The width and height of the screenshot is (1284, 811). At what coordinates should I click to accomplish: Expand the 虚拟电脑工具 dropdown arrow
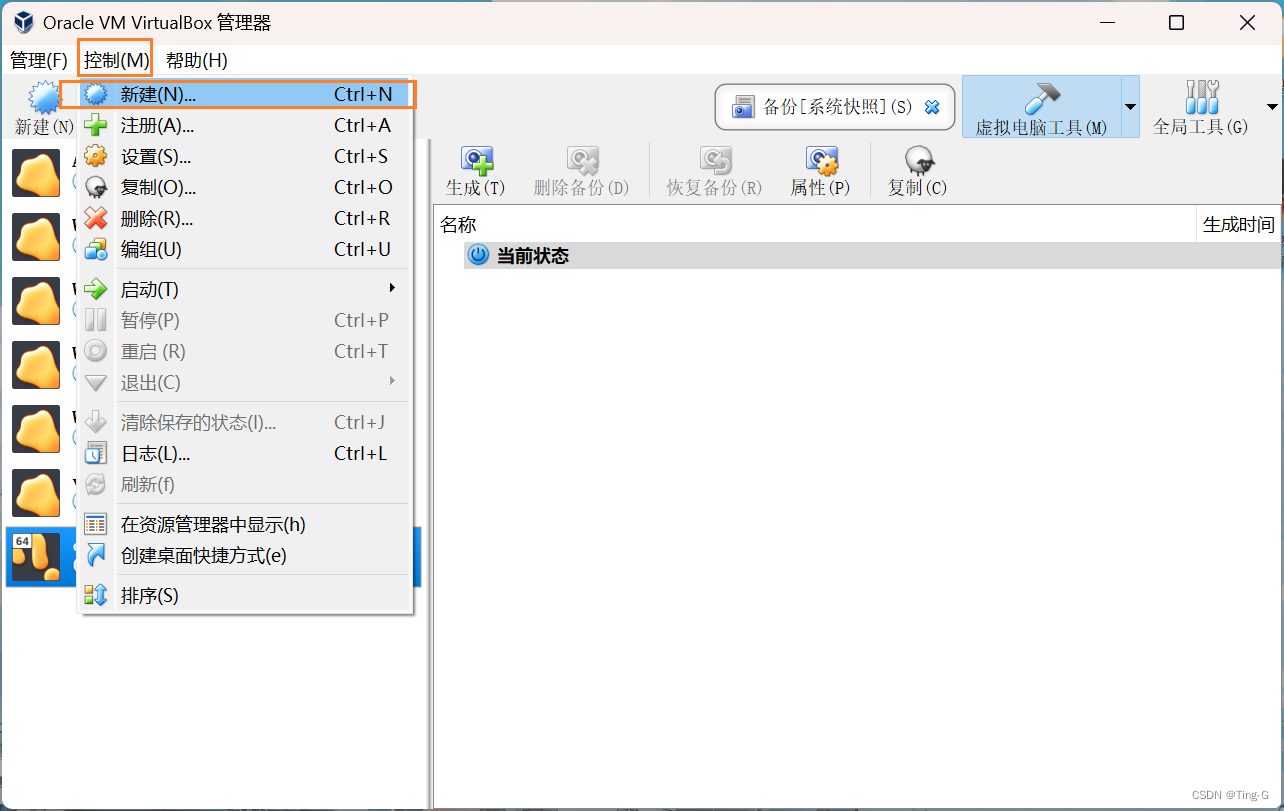coord(1131,107)
